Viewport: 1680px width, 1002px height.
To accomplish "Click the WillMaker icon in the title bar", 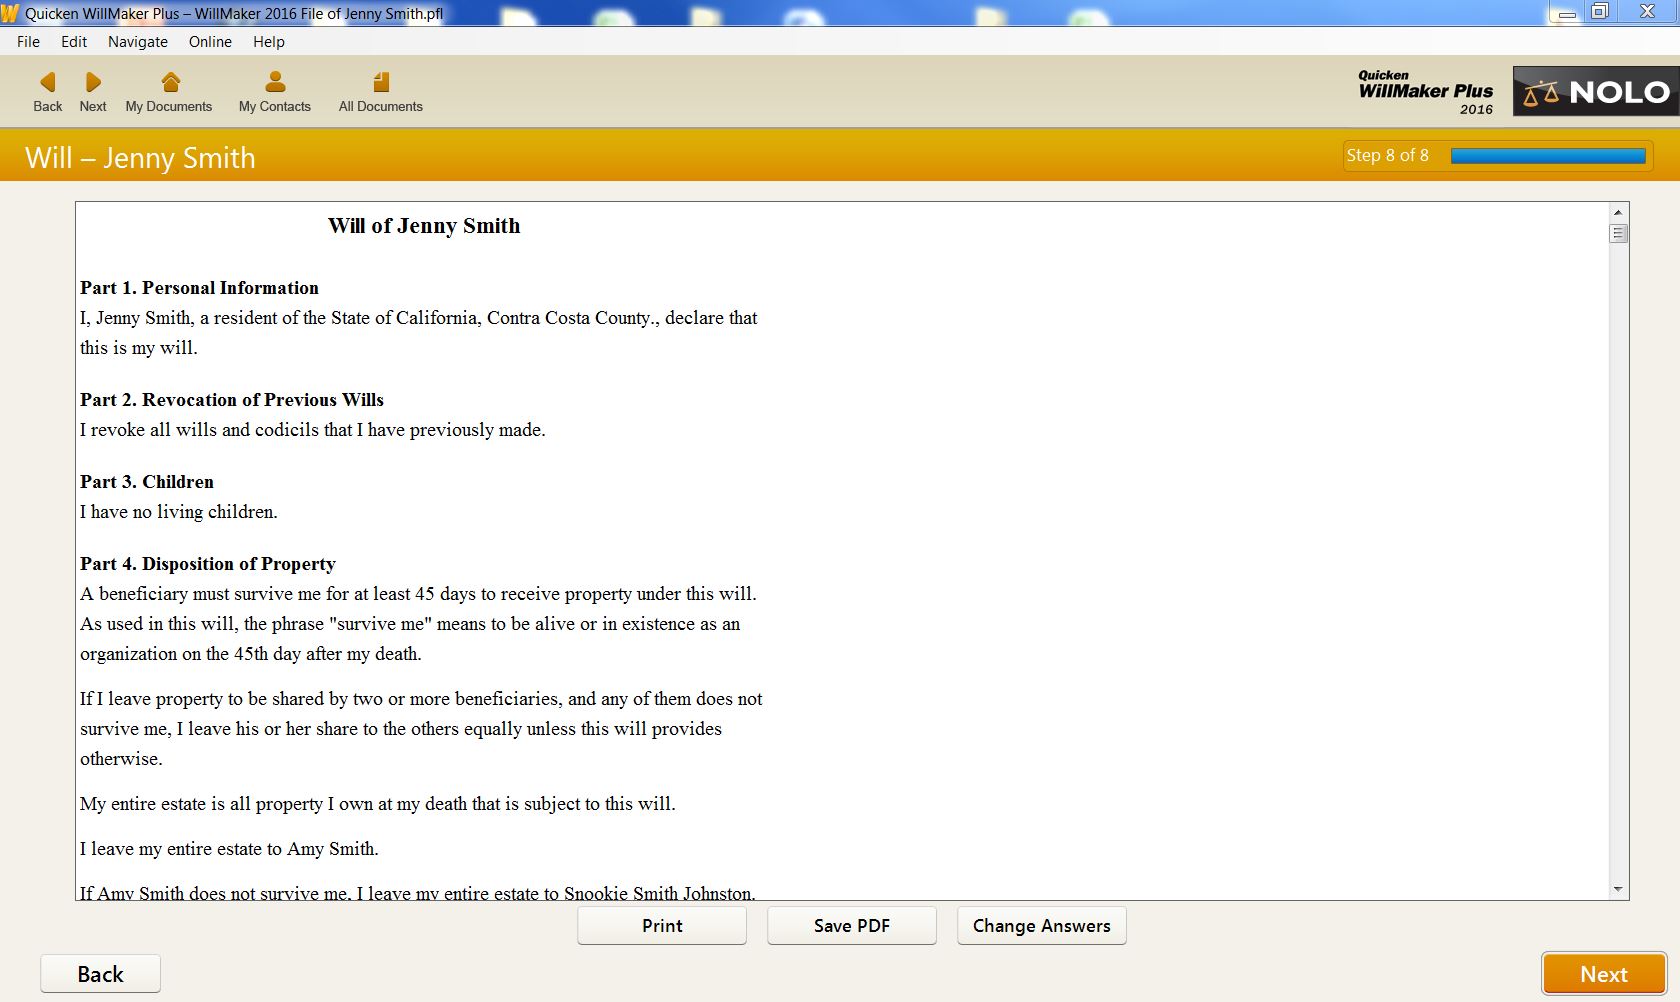I will [11, 14].
